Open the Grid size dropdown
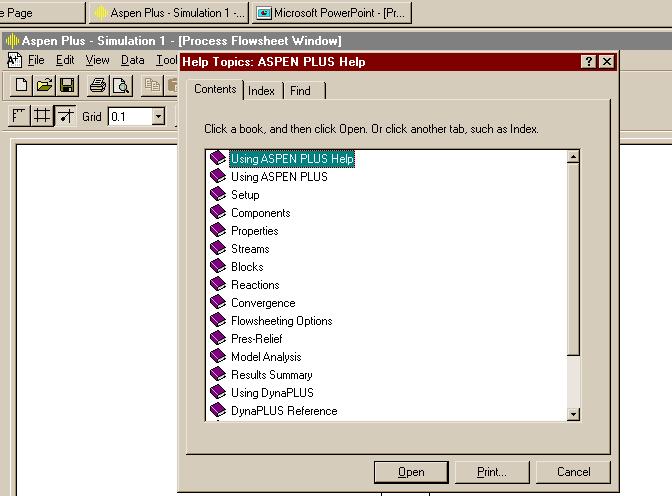The height and width of the screenshot is (496, 672). (158, 117)
